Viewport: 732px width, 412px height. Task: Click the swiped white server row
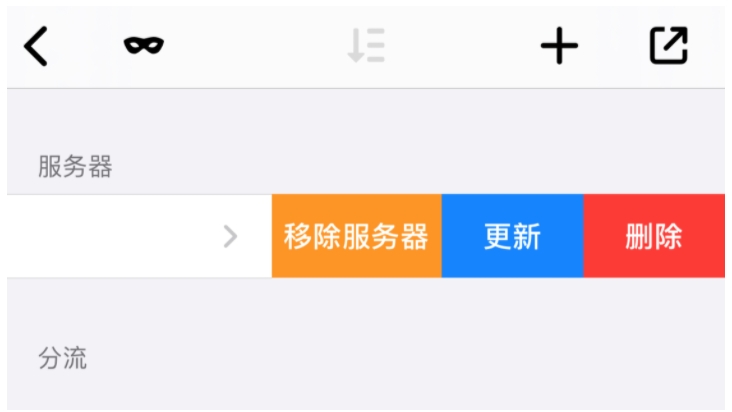(139, 236)
